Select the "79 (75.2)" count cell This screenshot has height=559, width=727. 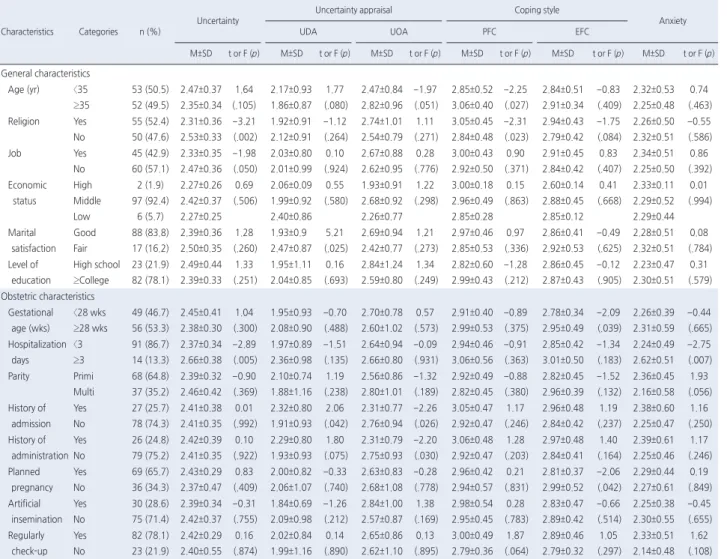tap(150, 456)
